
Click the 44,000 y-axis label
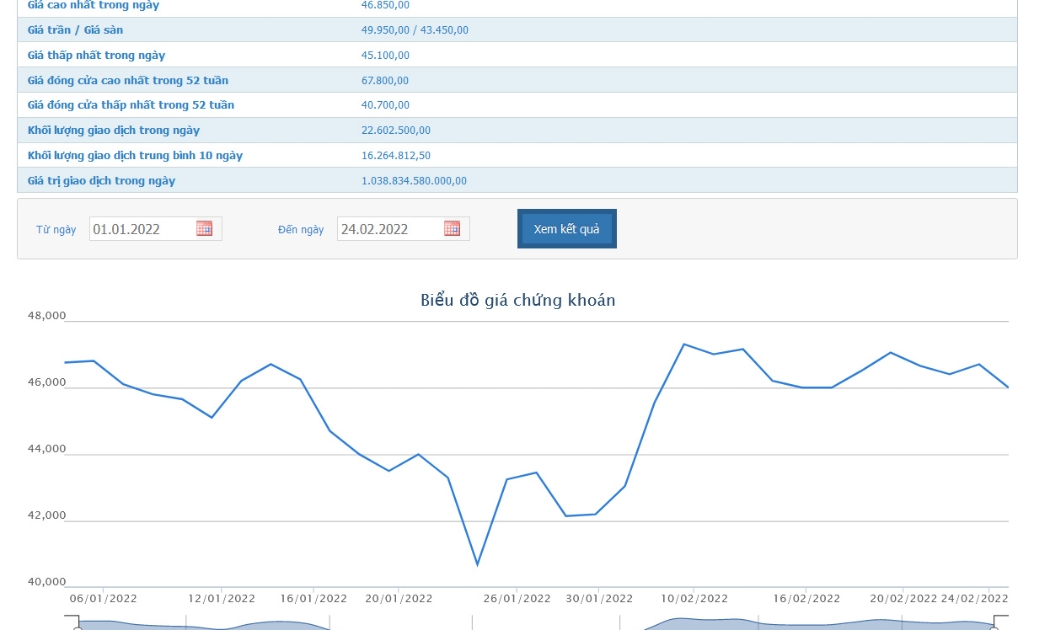(x=46, y=449)
